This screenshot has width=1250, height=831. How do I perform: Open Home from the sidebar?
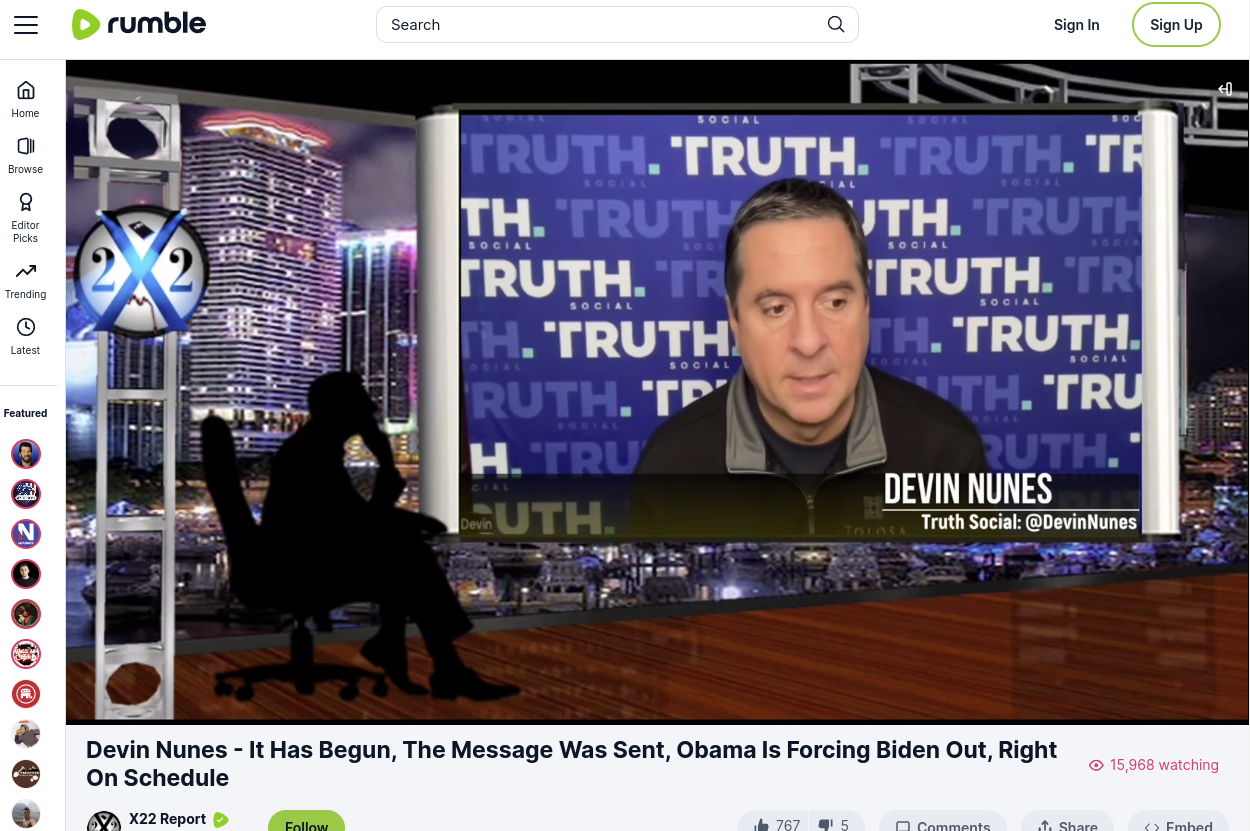(26, 99)
